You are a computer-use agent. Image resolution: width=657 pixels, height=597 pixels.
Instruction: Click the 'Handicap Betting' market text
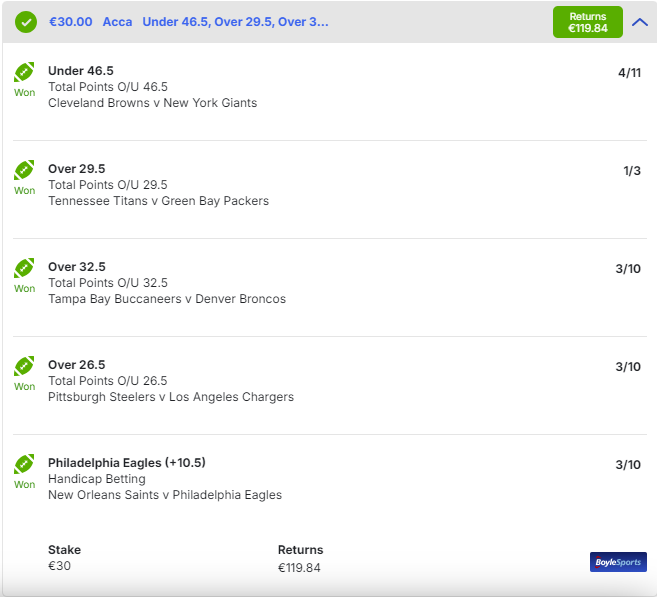click(97, 479)
